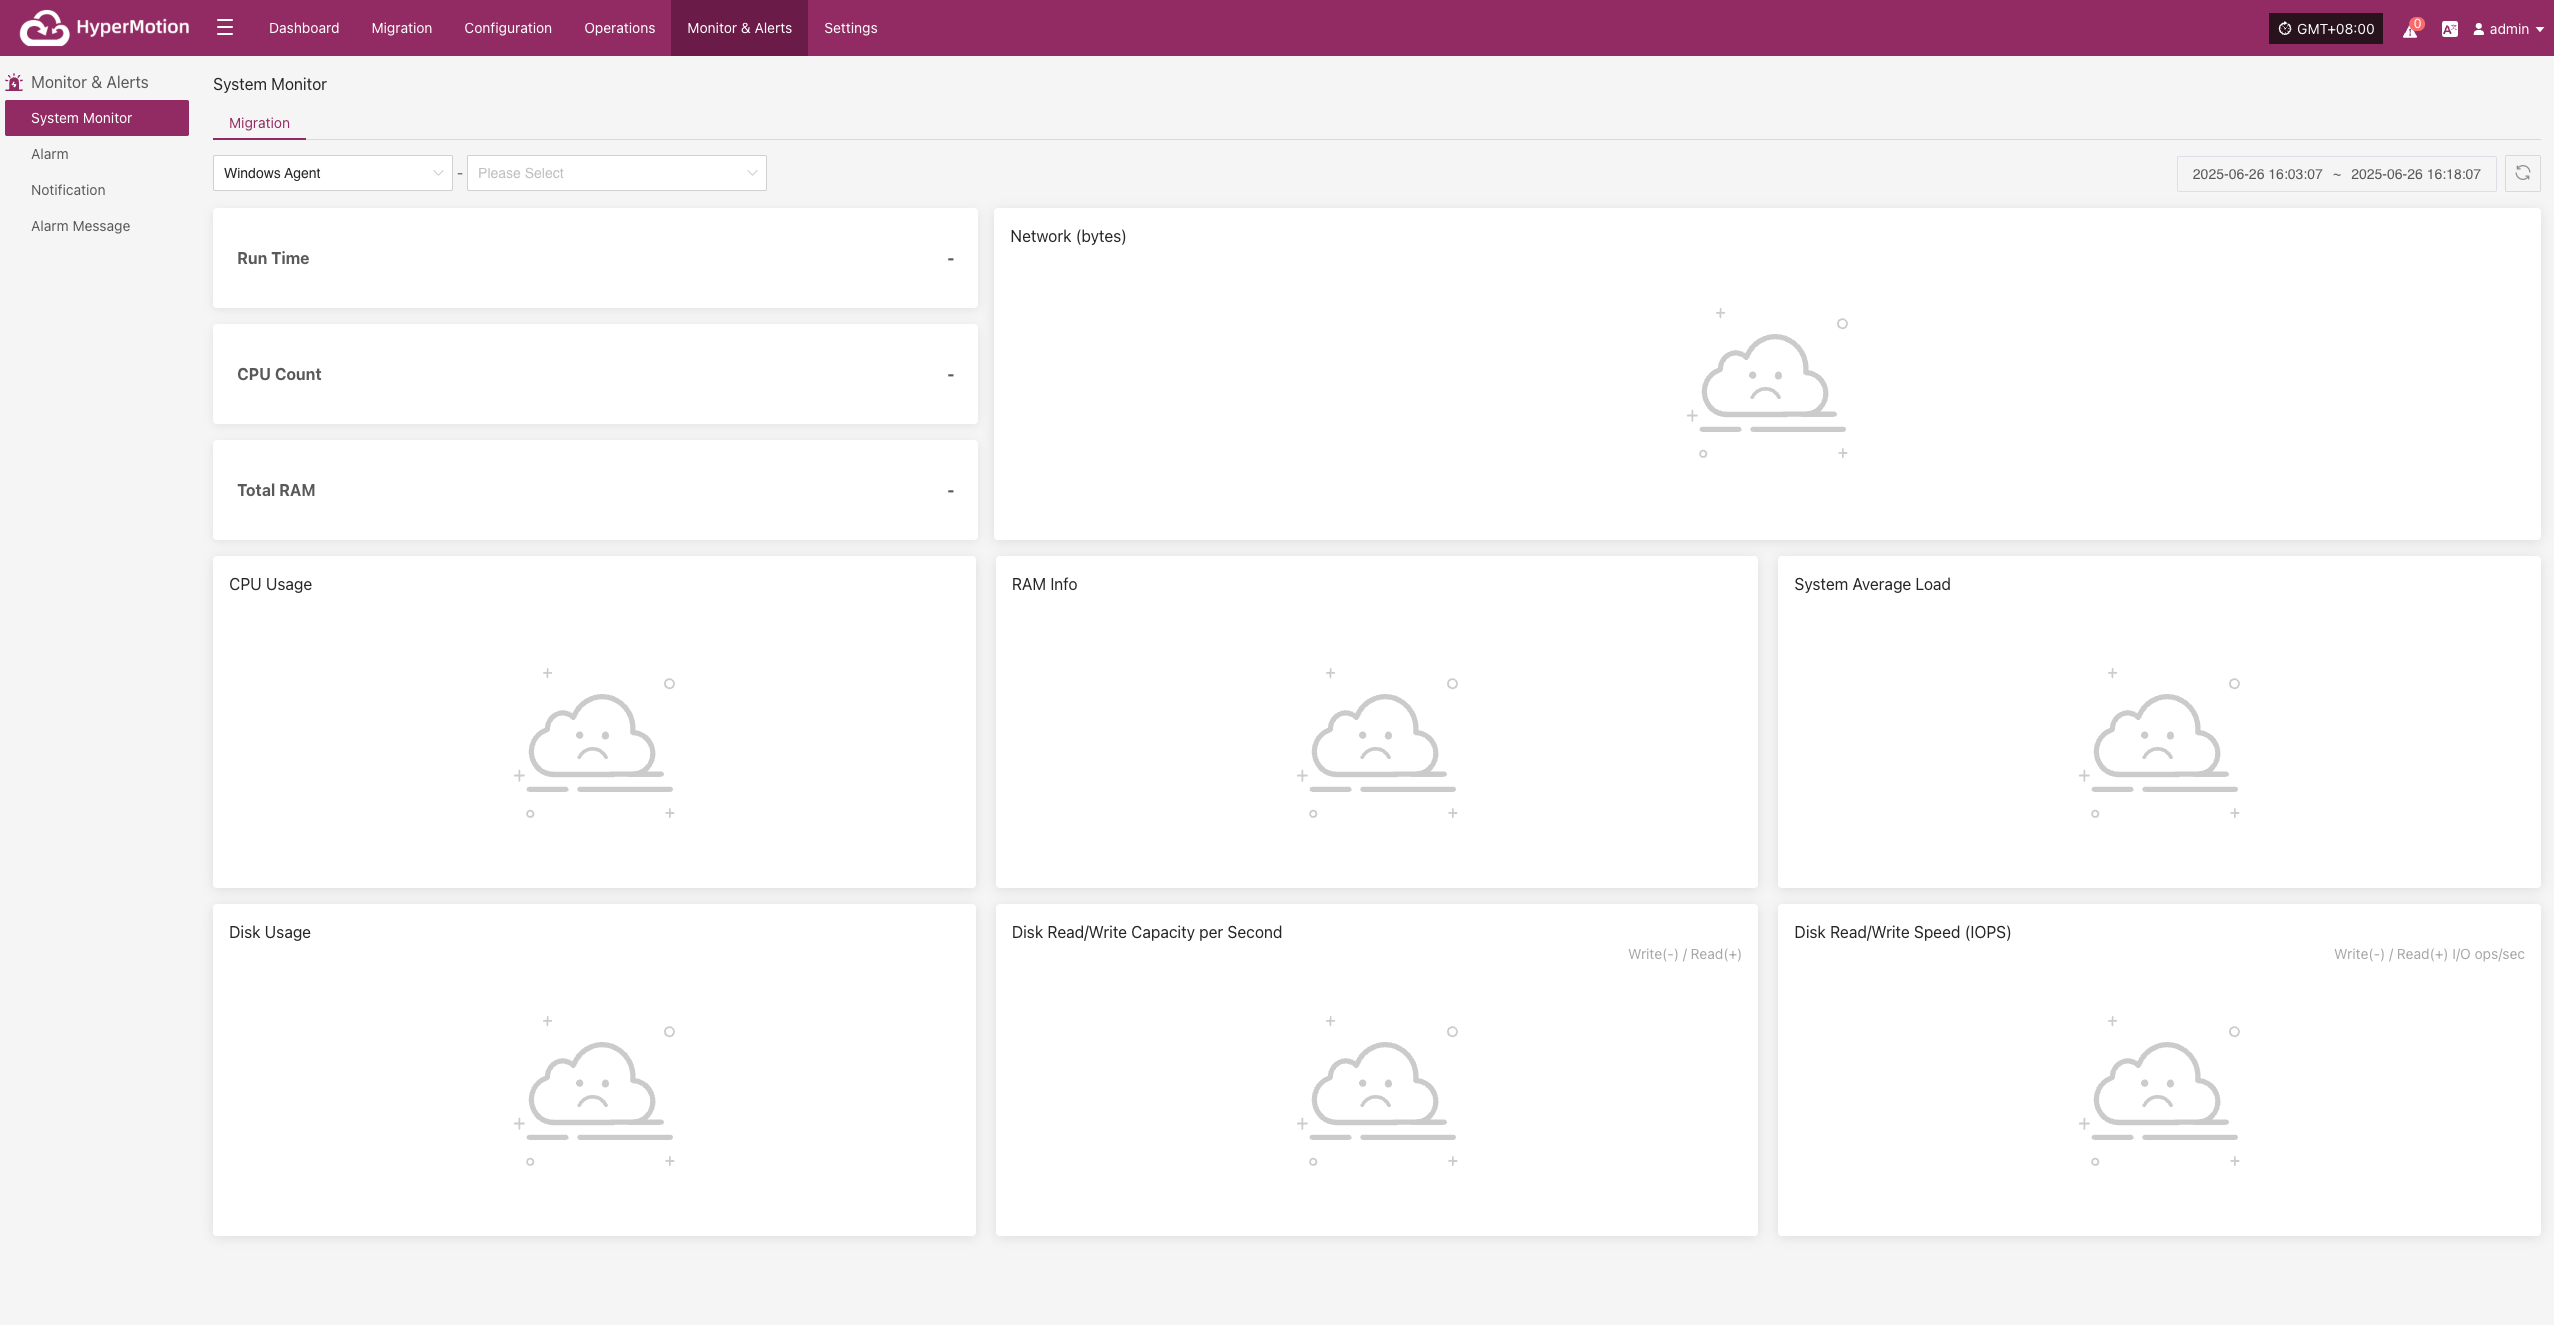Click the start time 2025-06-26 16:03:07 field
This screenshot has height=1325, width=2554.
(2257, 174)
